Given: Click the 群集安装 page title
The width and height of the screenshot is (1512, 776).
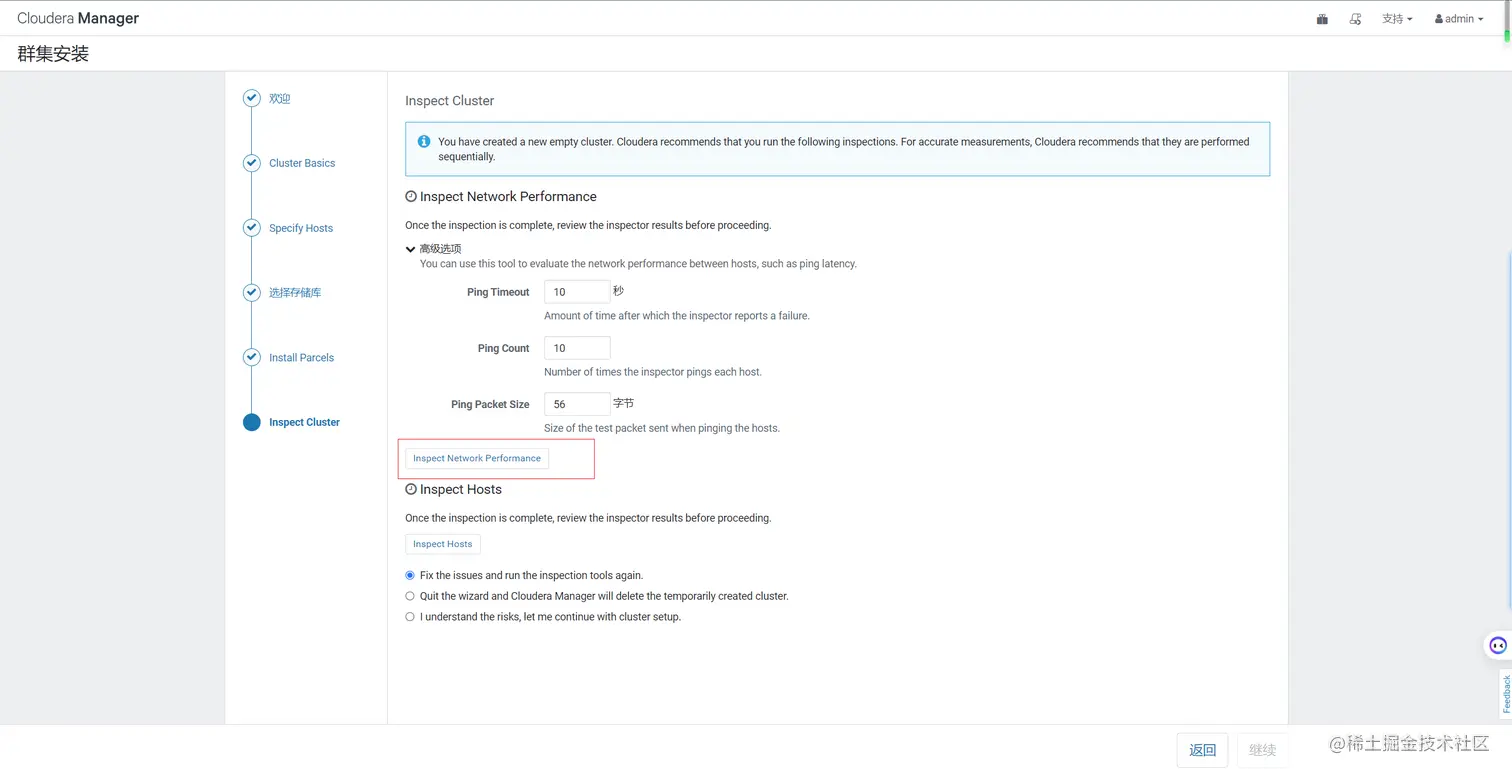Looking at the screenshot, I should 53,54.
